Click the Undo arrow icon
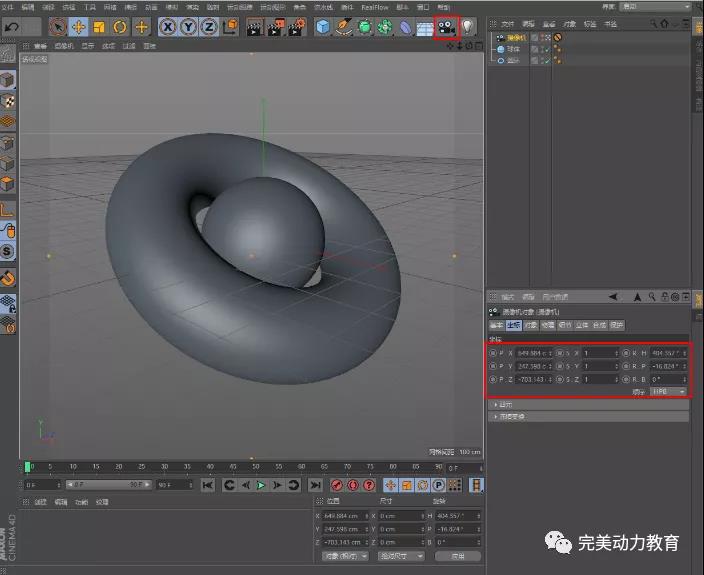 (x=12, y=27)
